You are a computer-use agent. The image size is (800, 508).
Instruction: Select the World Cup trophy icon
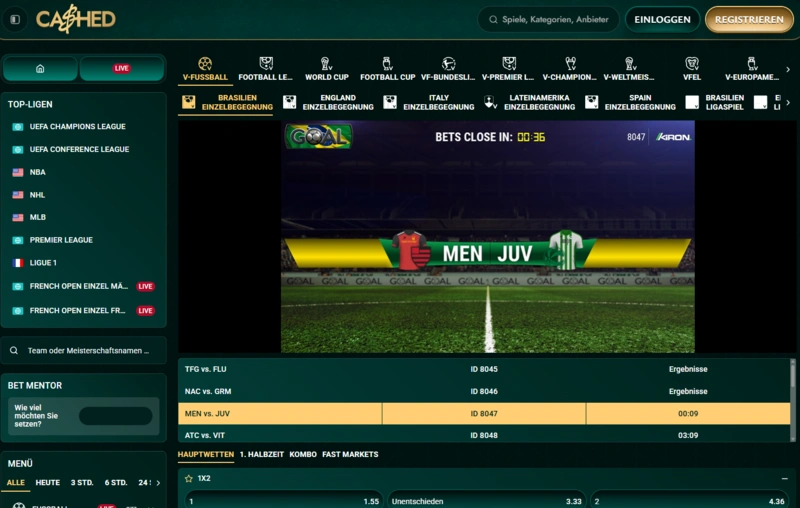326,63
